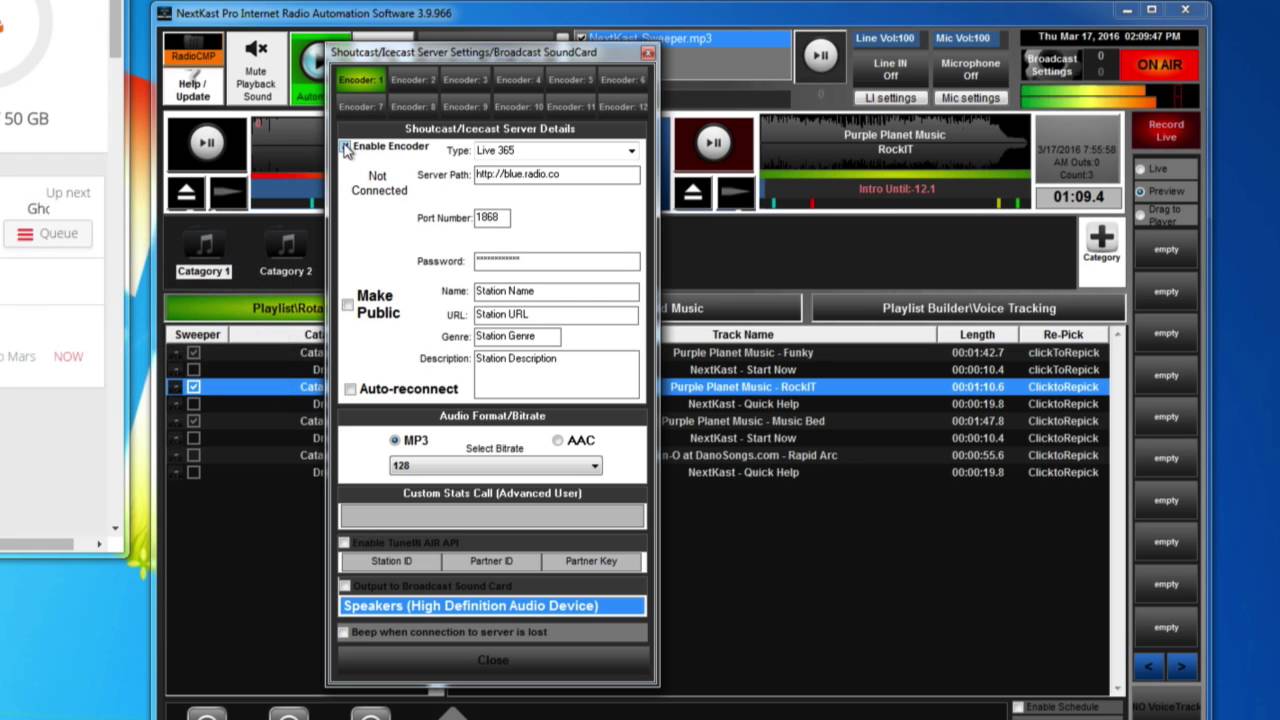This screenshot has width=1280, height=720.
Task: Click the Port Number field
Action: 492,217
